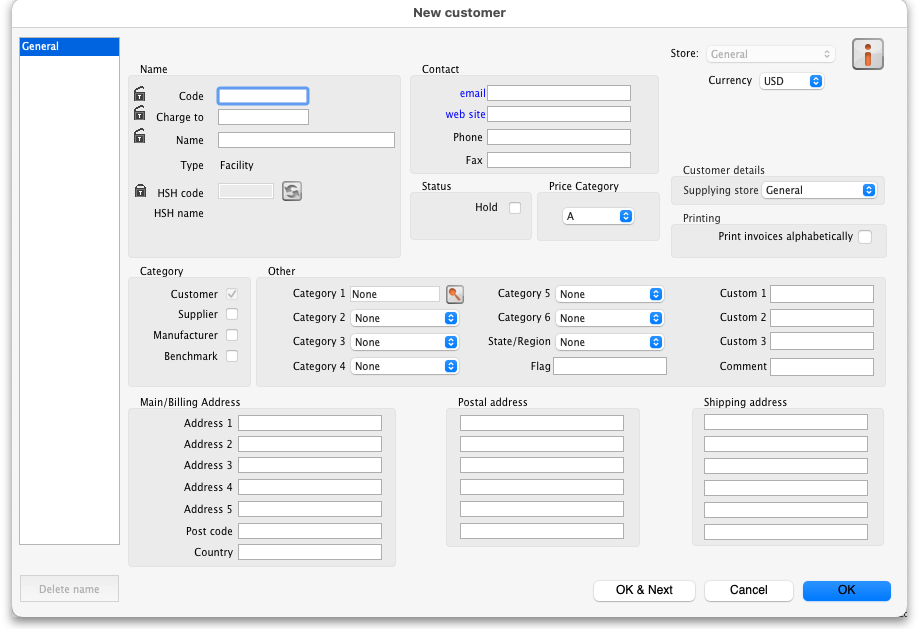Expand the Supplying store dropdown
The height and width of the screenshot is (629, 919).
tap(819, 190)
